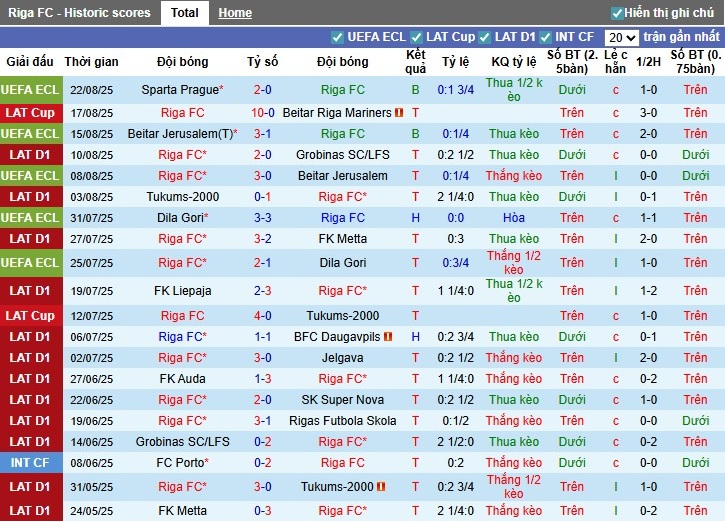Click LAT D1 badge on 10/08/25 row
725x523 pixels.
(30, 155)
